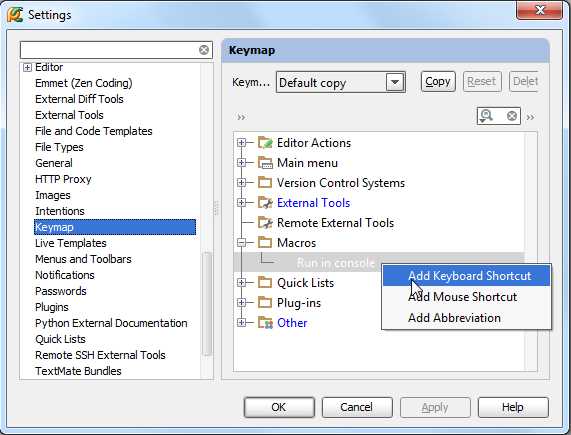Image resolution: width=571 pixels, height=435 pixels.
Task: Clear the settings search field icon
Action: click(x=204, y=50)
